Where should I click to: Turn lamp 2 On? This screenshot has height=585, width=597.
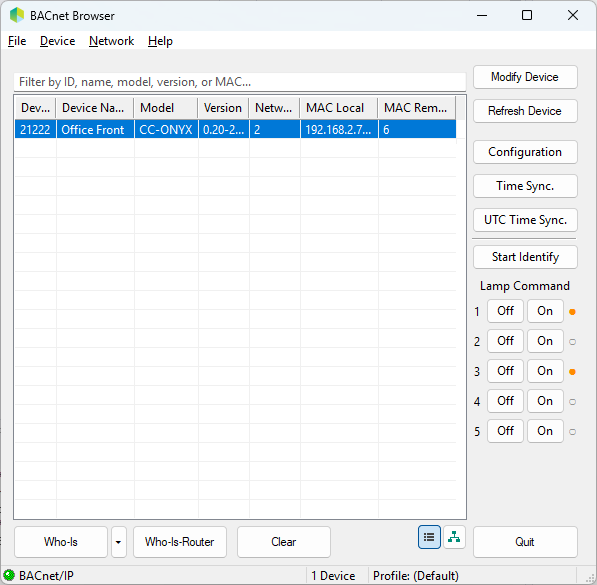545,341
